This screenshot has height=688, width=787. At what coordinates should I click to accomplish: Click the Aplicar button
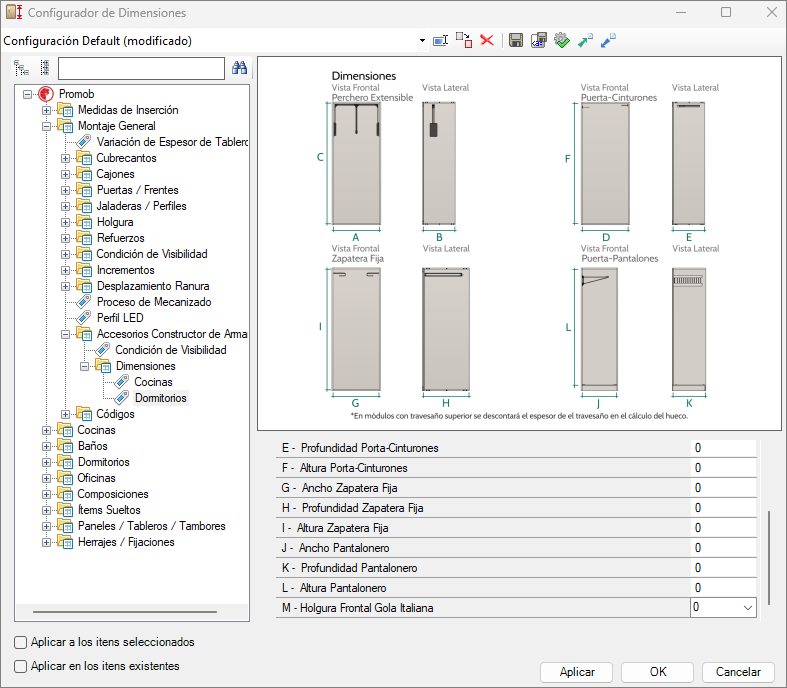pos(577,672)
